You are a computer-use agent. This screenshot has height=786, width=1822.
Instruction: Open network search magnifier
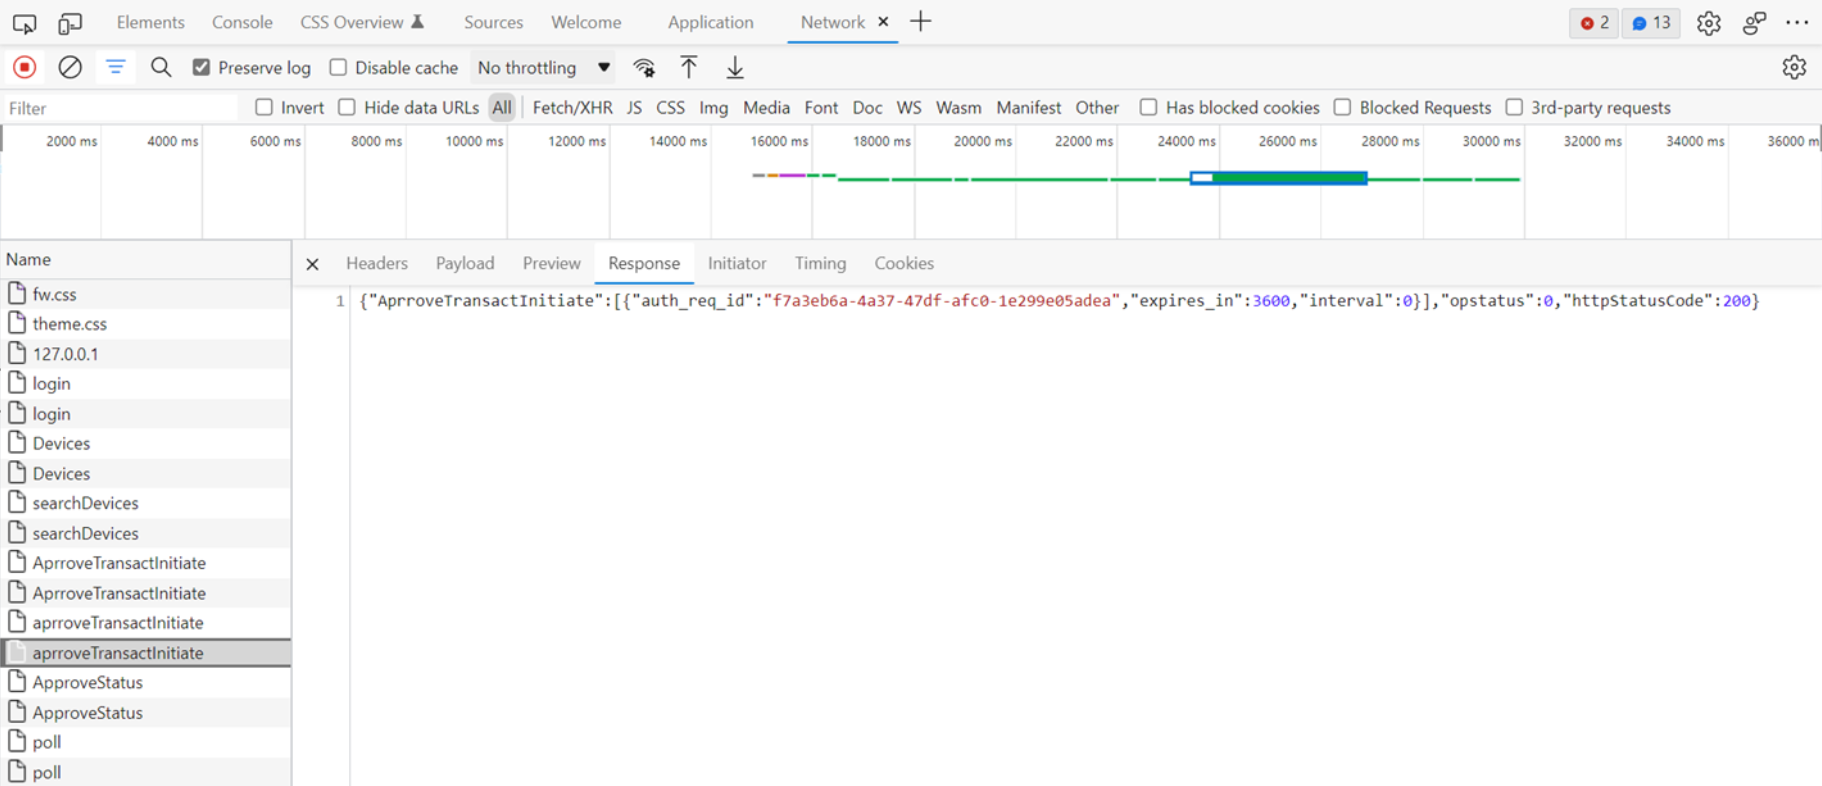click(161, 68)
